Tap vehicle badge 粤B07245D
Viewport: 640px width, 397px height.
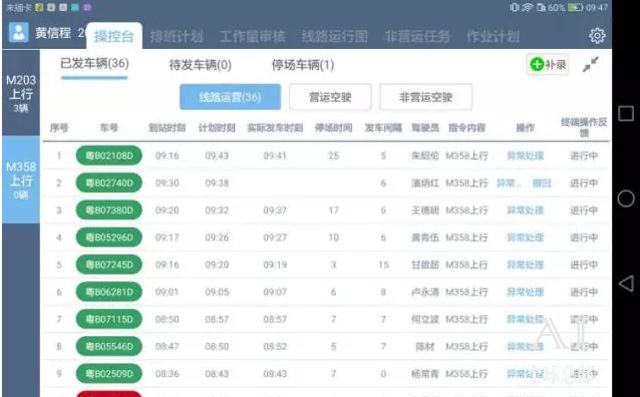pyautogui.click(x=109, y=265)
